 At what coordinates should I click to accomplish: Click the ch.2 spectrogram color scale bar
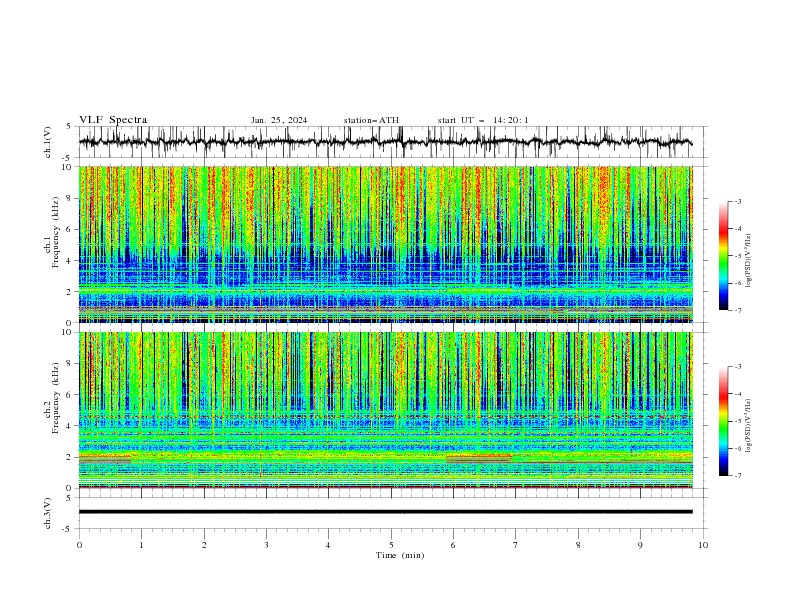pyautogui.click(x=724, y=421)
